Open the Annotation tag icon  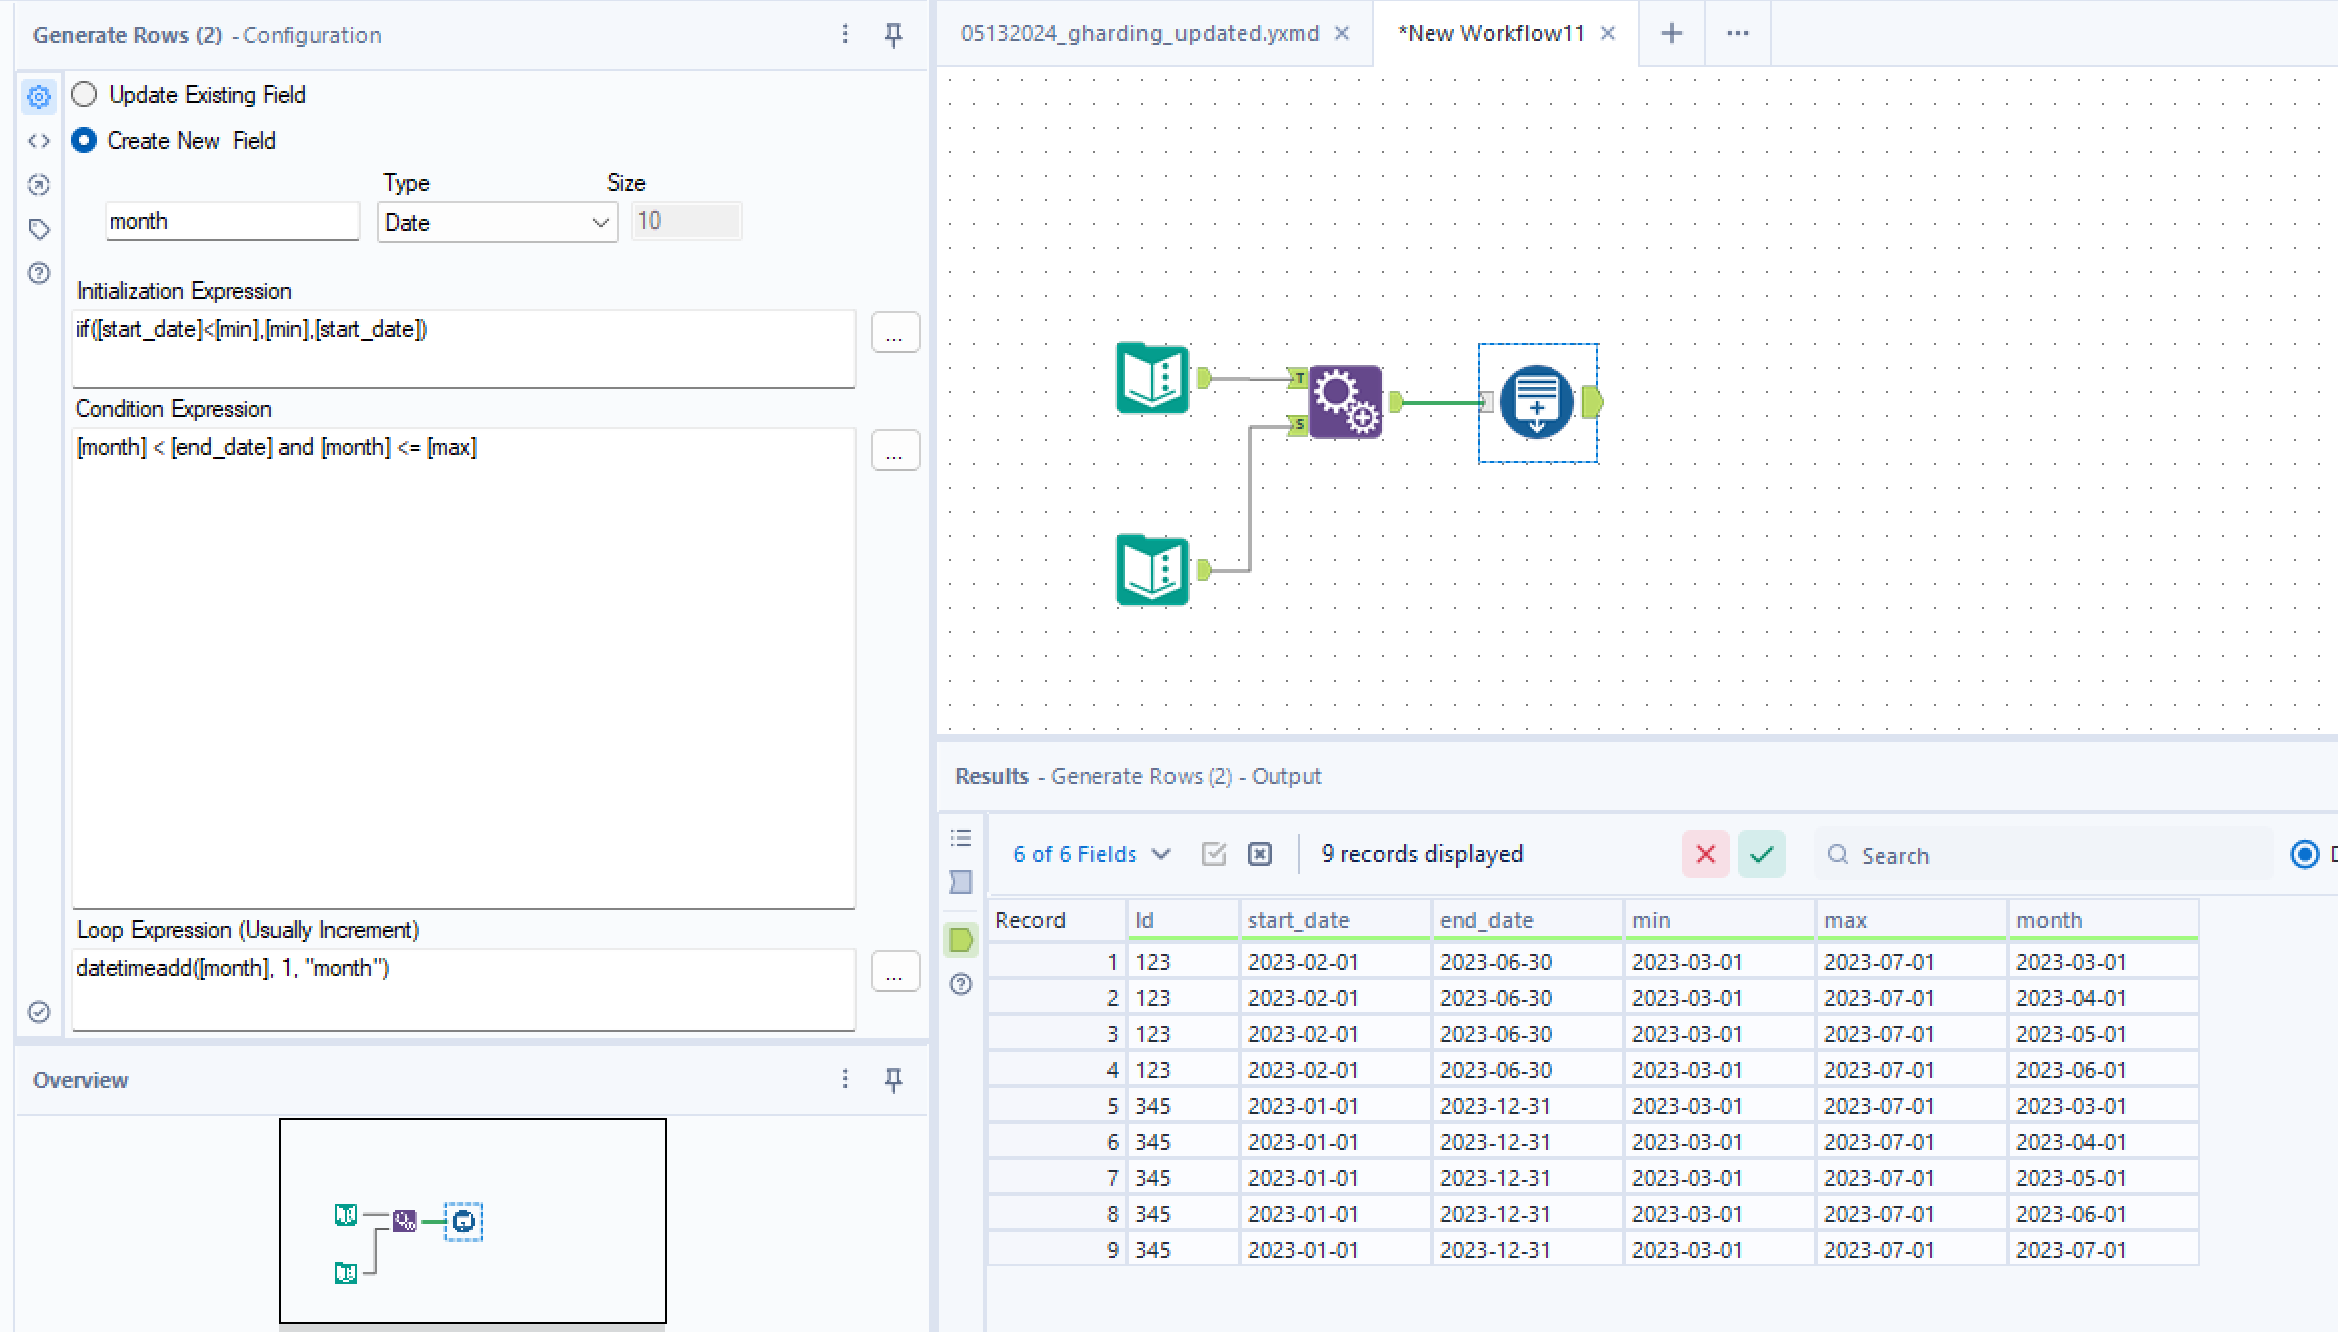39,229
